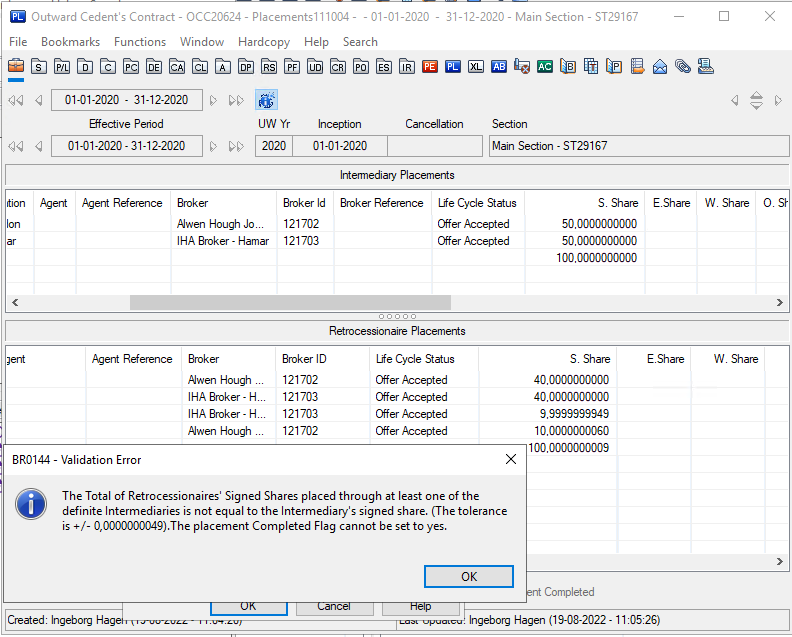Select the DE folder toolbar icon
The image size is (792, 637).
click(153, 66)
